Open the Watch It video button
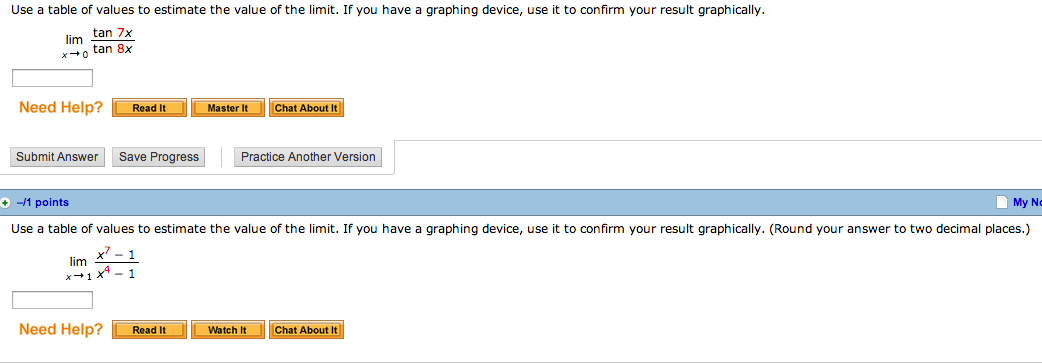The width and height of the screenshot is (1042, 363). coord(228,330)
